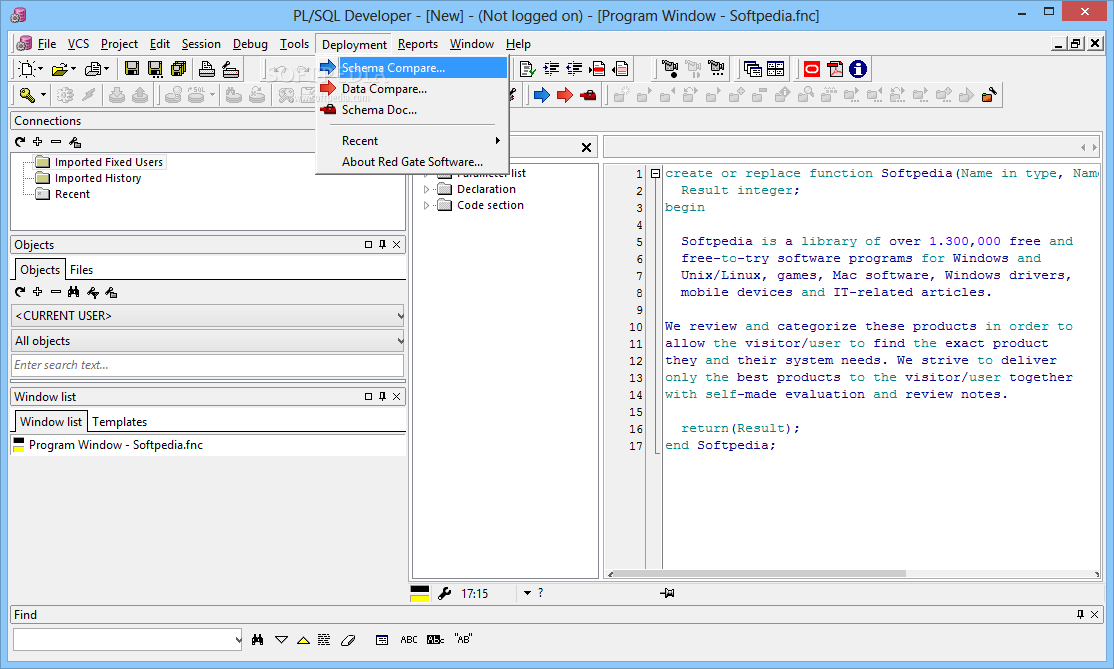
Task: Select the Imported History folder
Action: 98,178
